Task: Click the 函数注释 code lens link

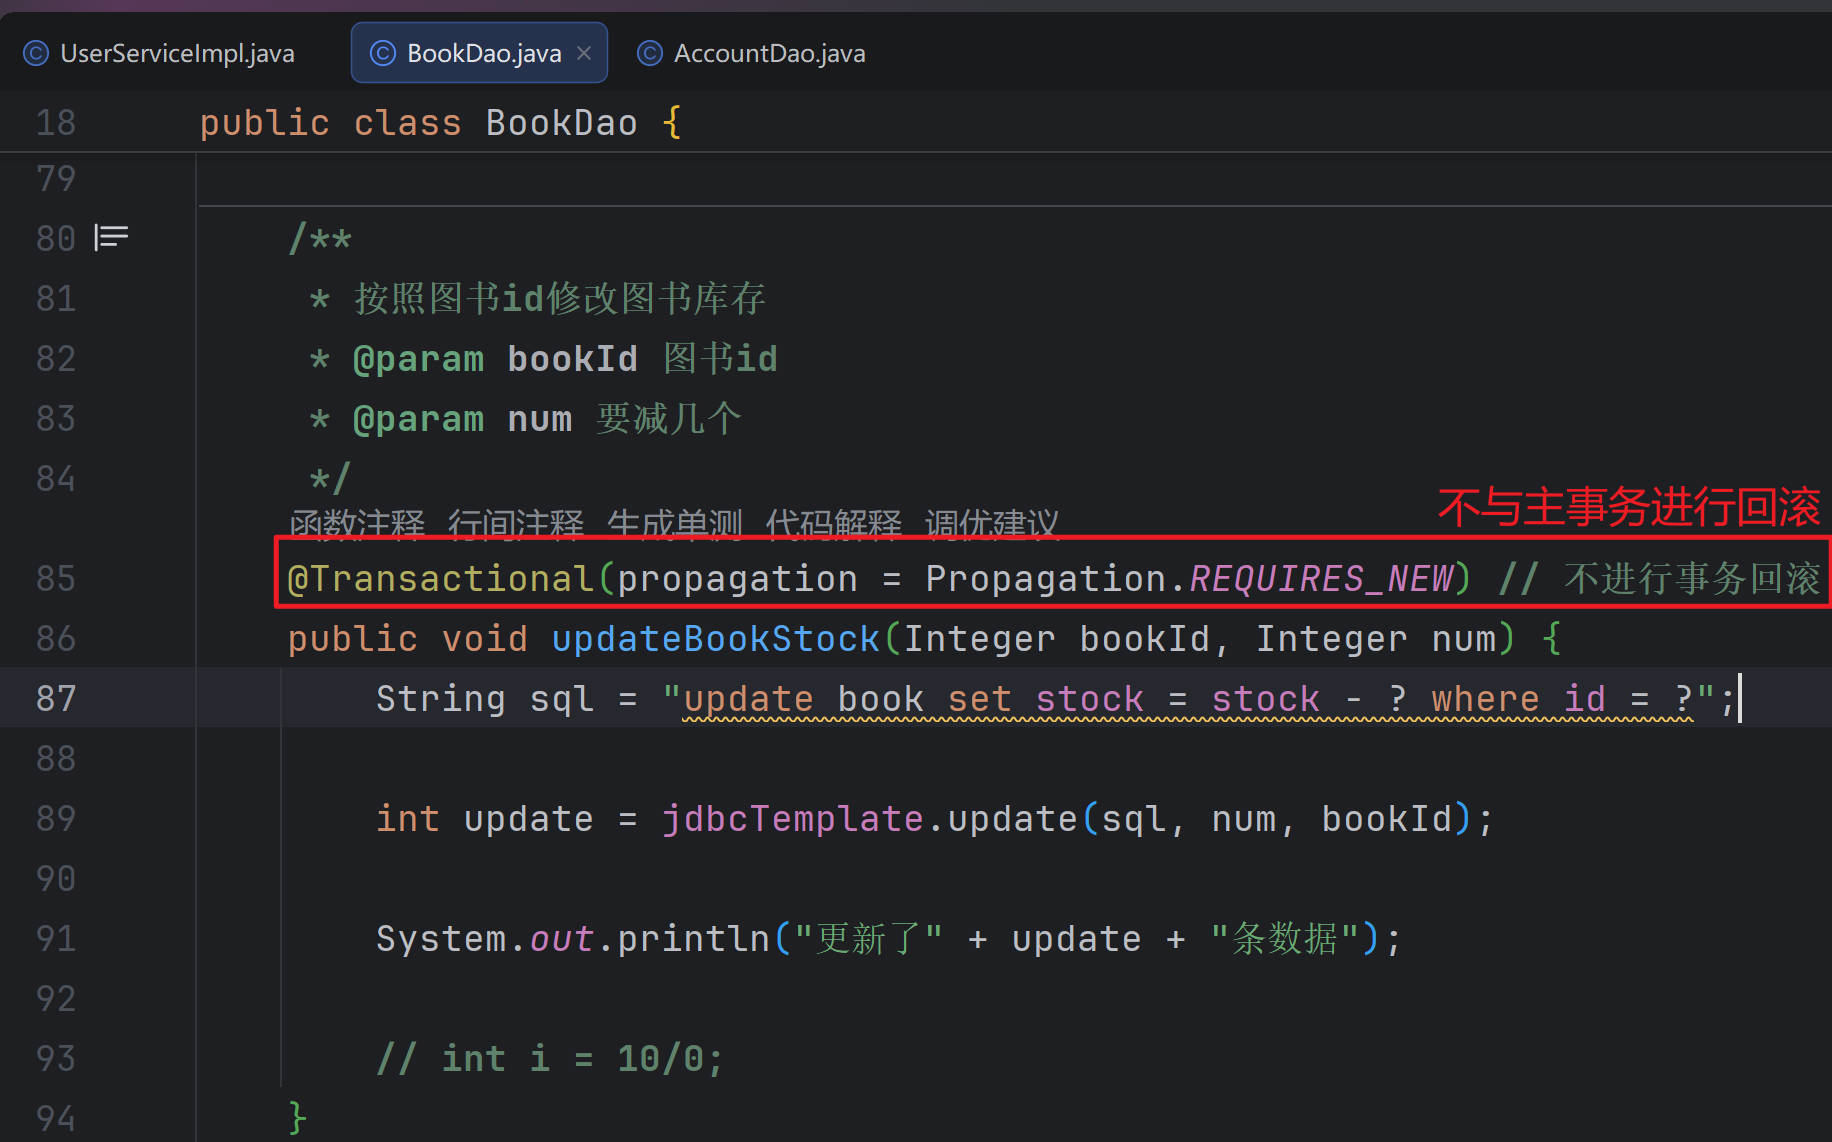Action: coord(357,524)
